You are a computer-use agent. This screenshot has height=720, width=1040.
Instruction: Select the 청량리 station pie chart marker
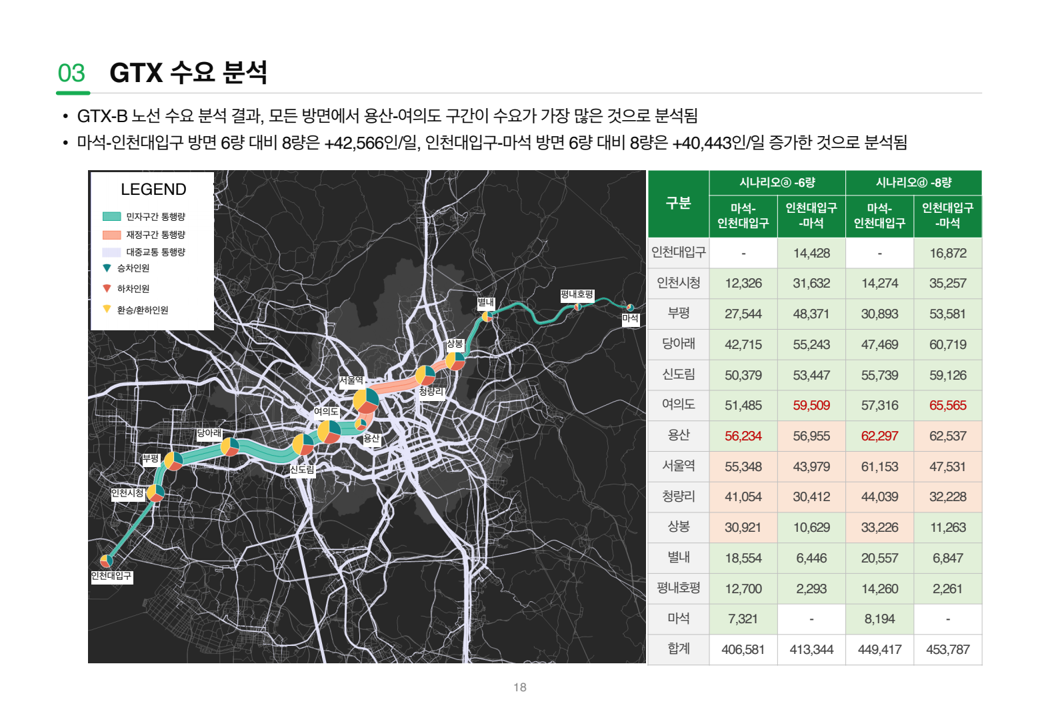[425, 375]
